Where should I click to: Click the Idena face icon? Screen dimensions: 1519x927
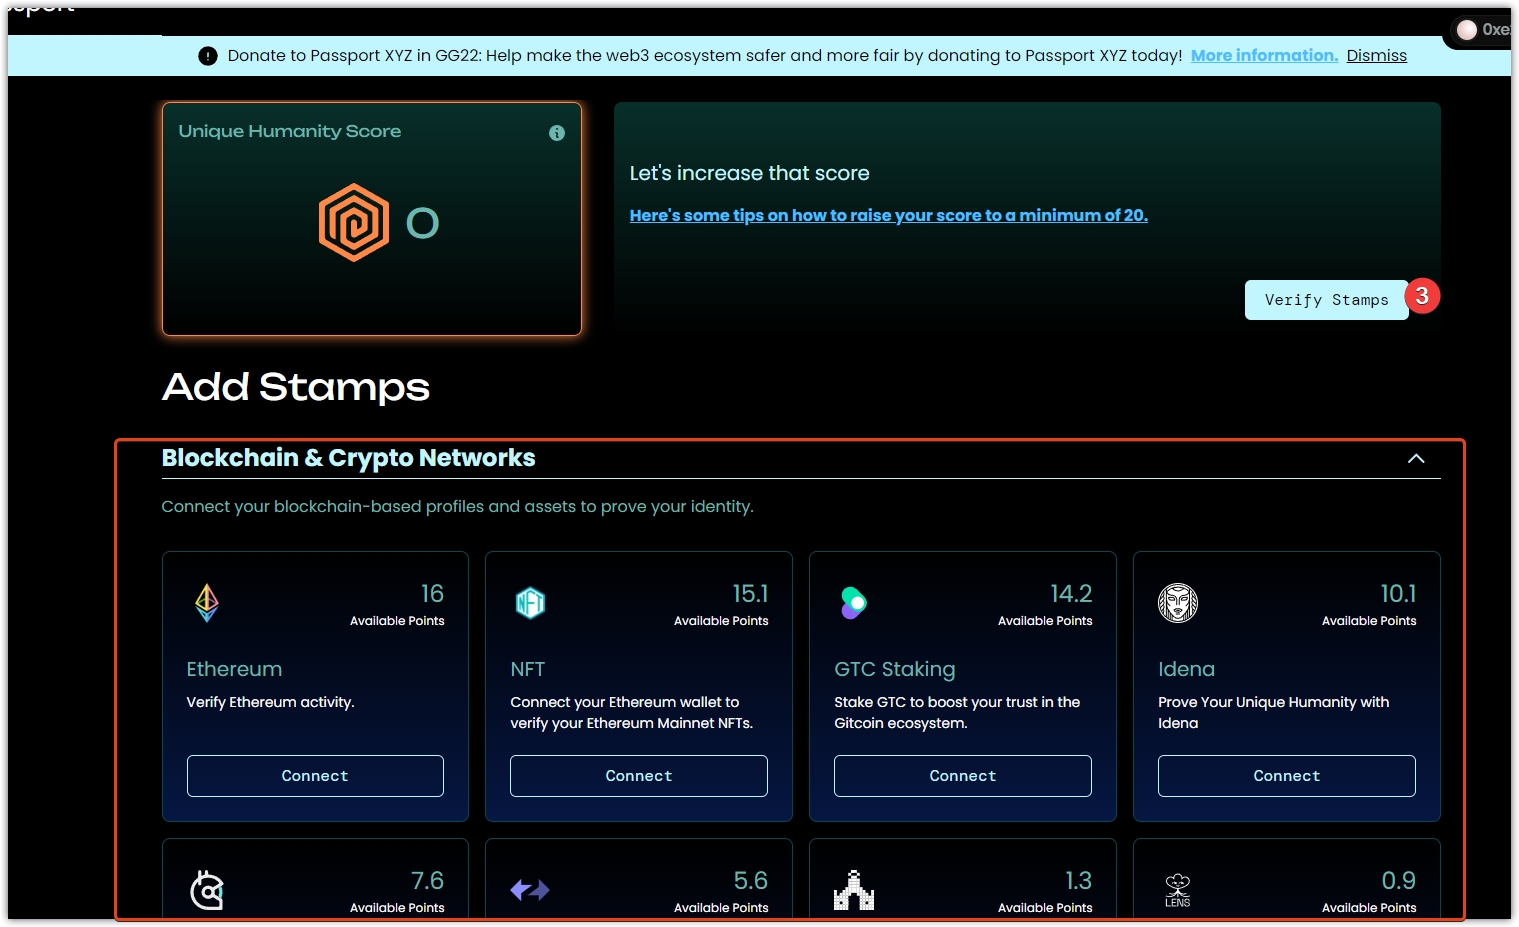[x=1177, y=602]
